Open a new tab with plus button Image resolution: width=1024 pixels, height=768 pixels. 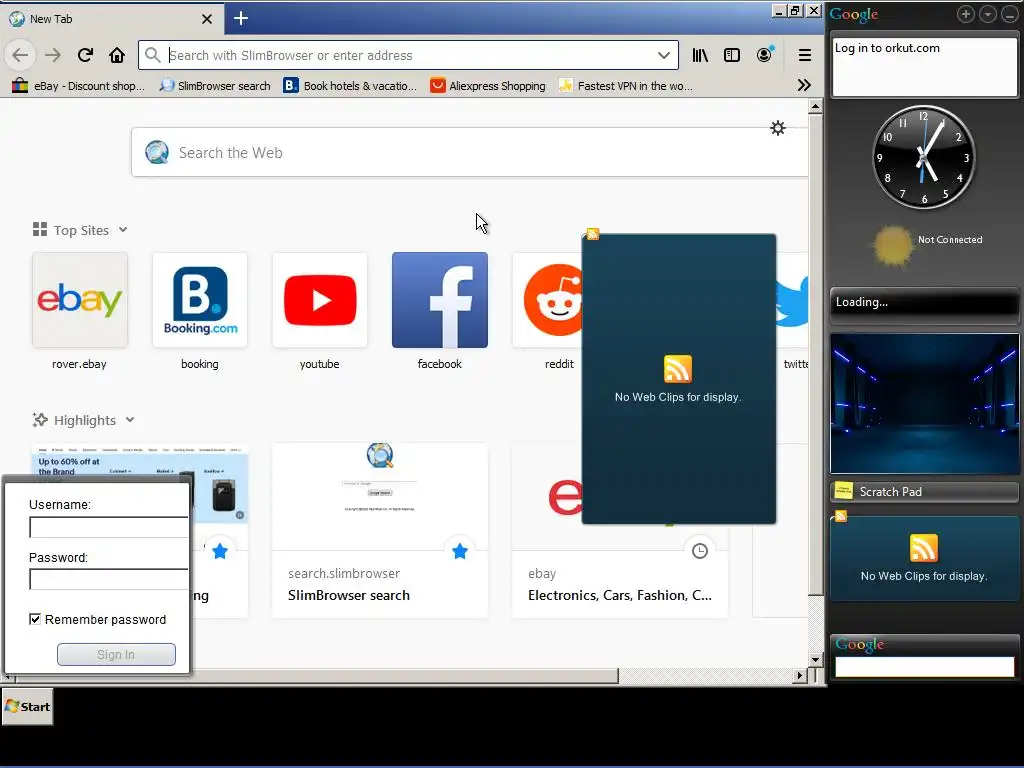pos(241,18)
